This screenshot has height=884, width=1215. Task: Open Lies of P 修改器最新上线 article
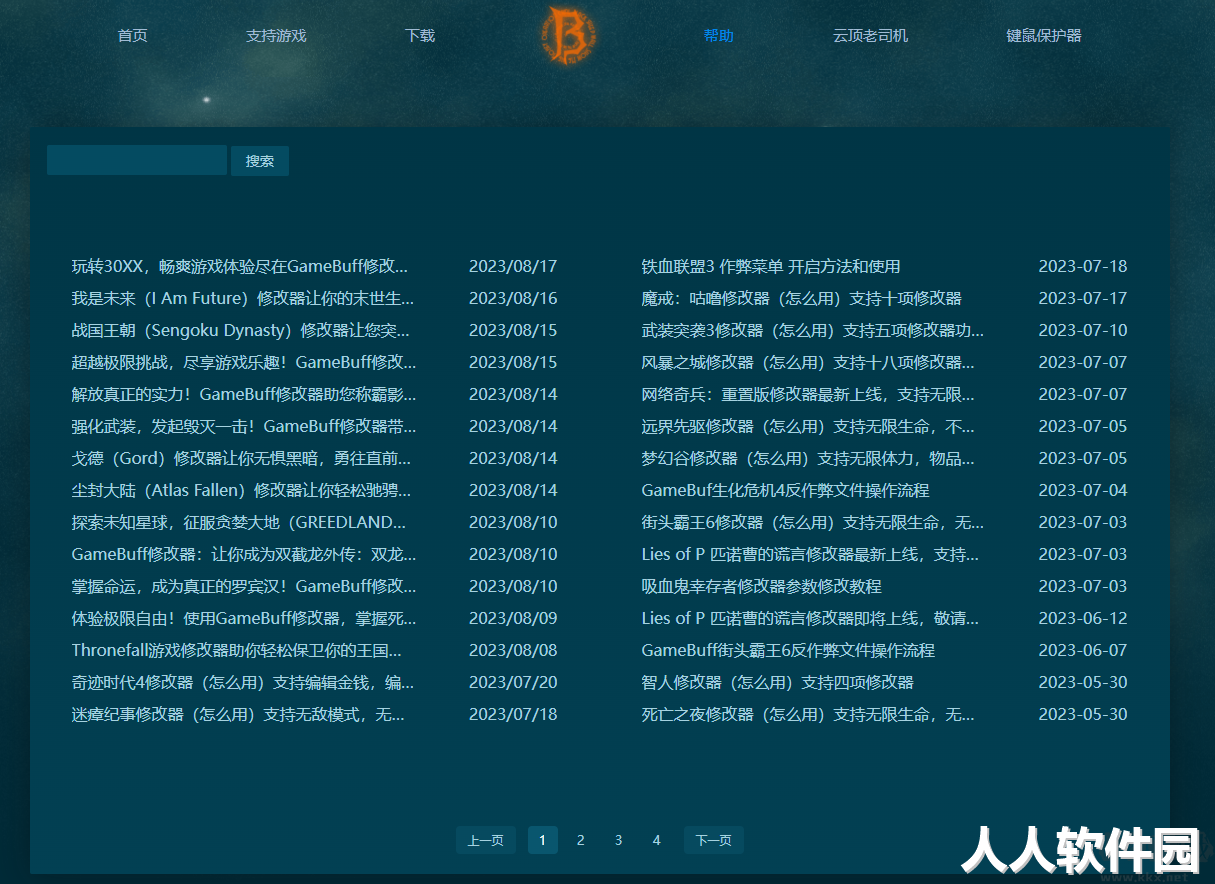coord(810,554)
